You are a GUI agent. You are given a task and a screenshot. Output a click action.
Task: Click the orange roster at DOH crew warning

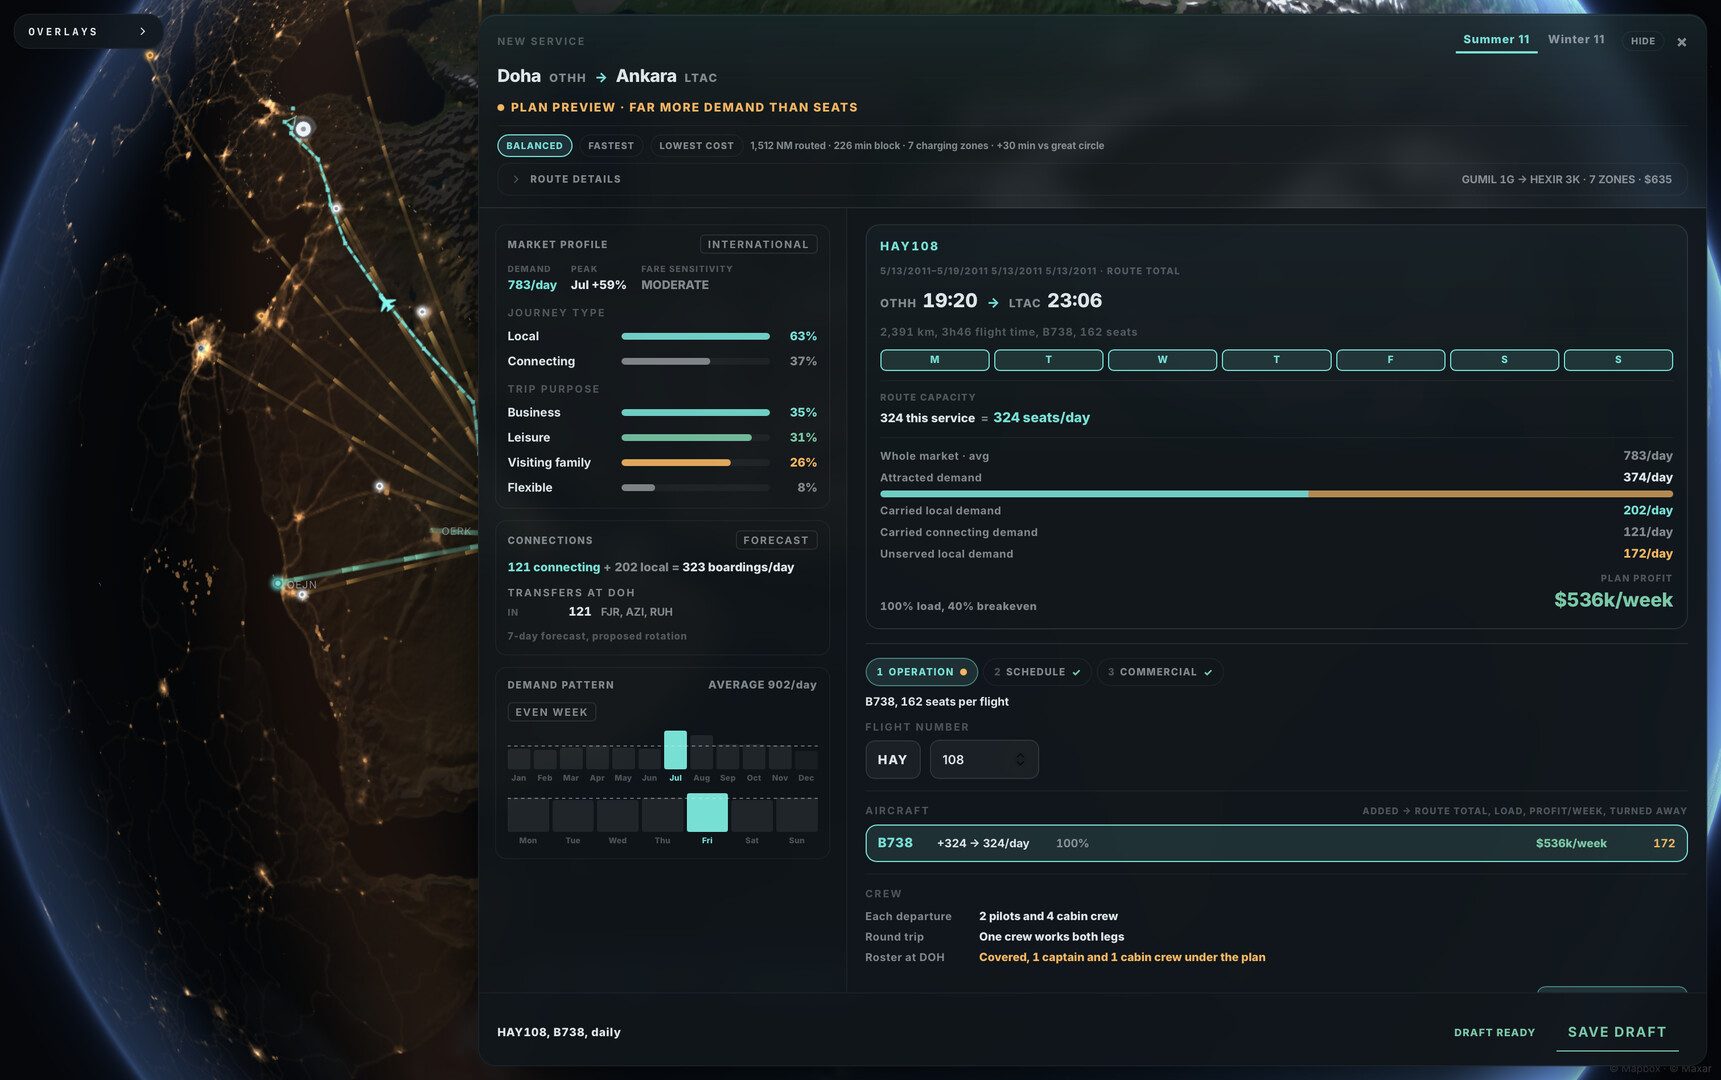coord(1122,957)
